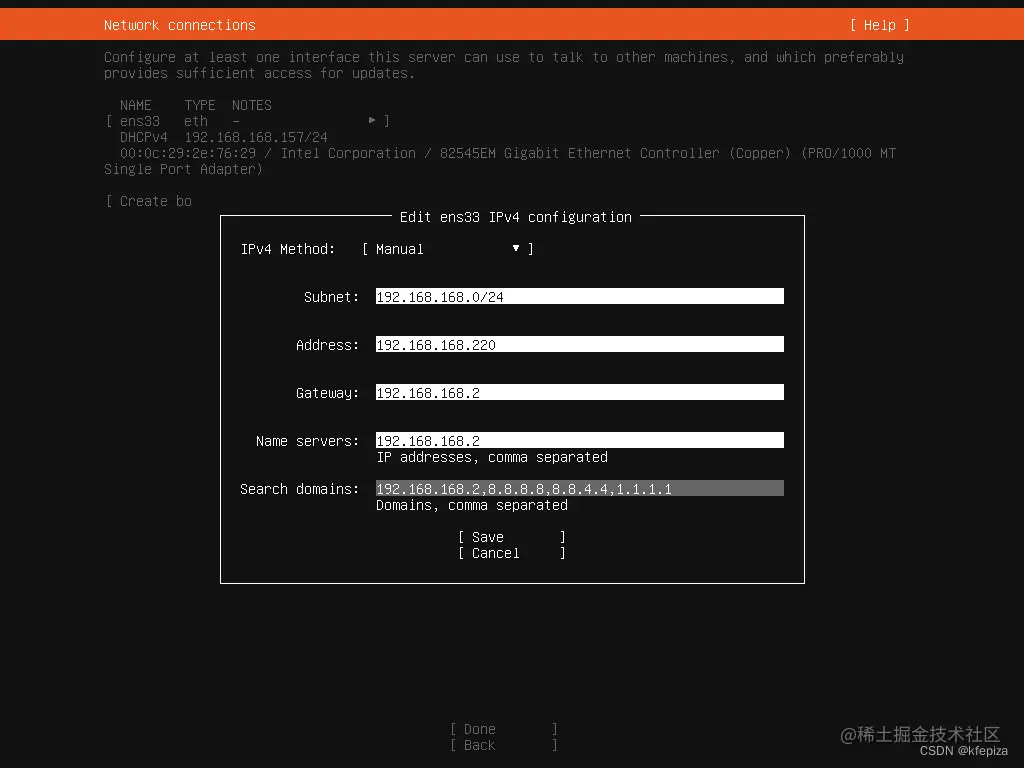Viewport: 1024px width, 768px height.
Task: Click the 'IP addresses, comma separated' hint
Action: tap(492, 457)
